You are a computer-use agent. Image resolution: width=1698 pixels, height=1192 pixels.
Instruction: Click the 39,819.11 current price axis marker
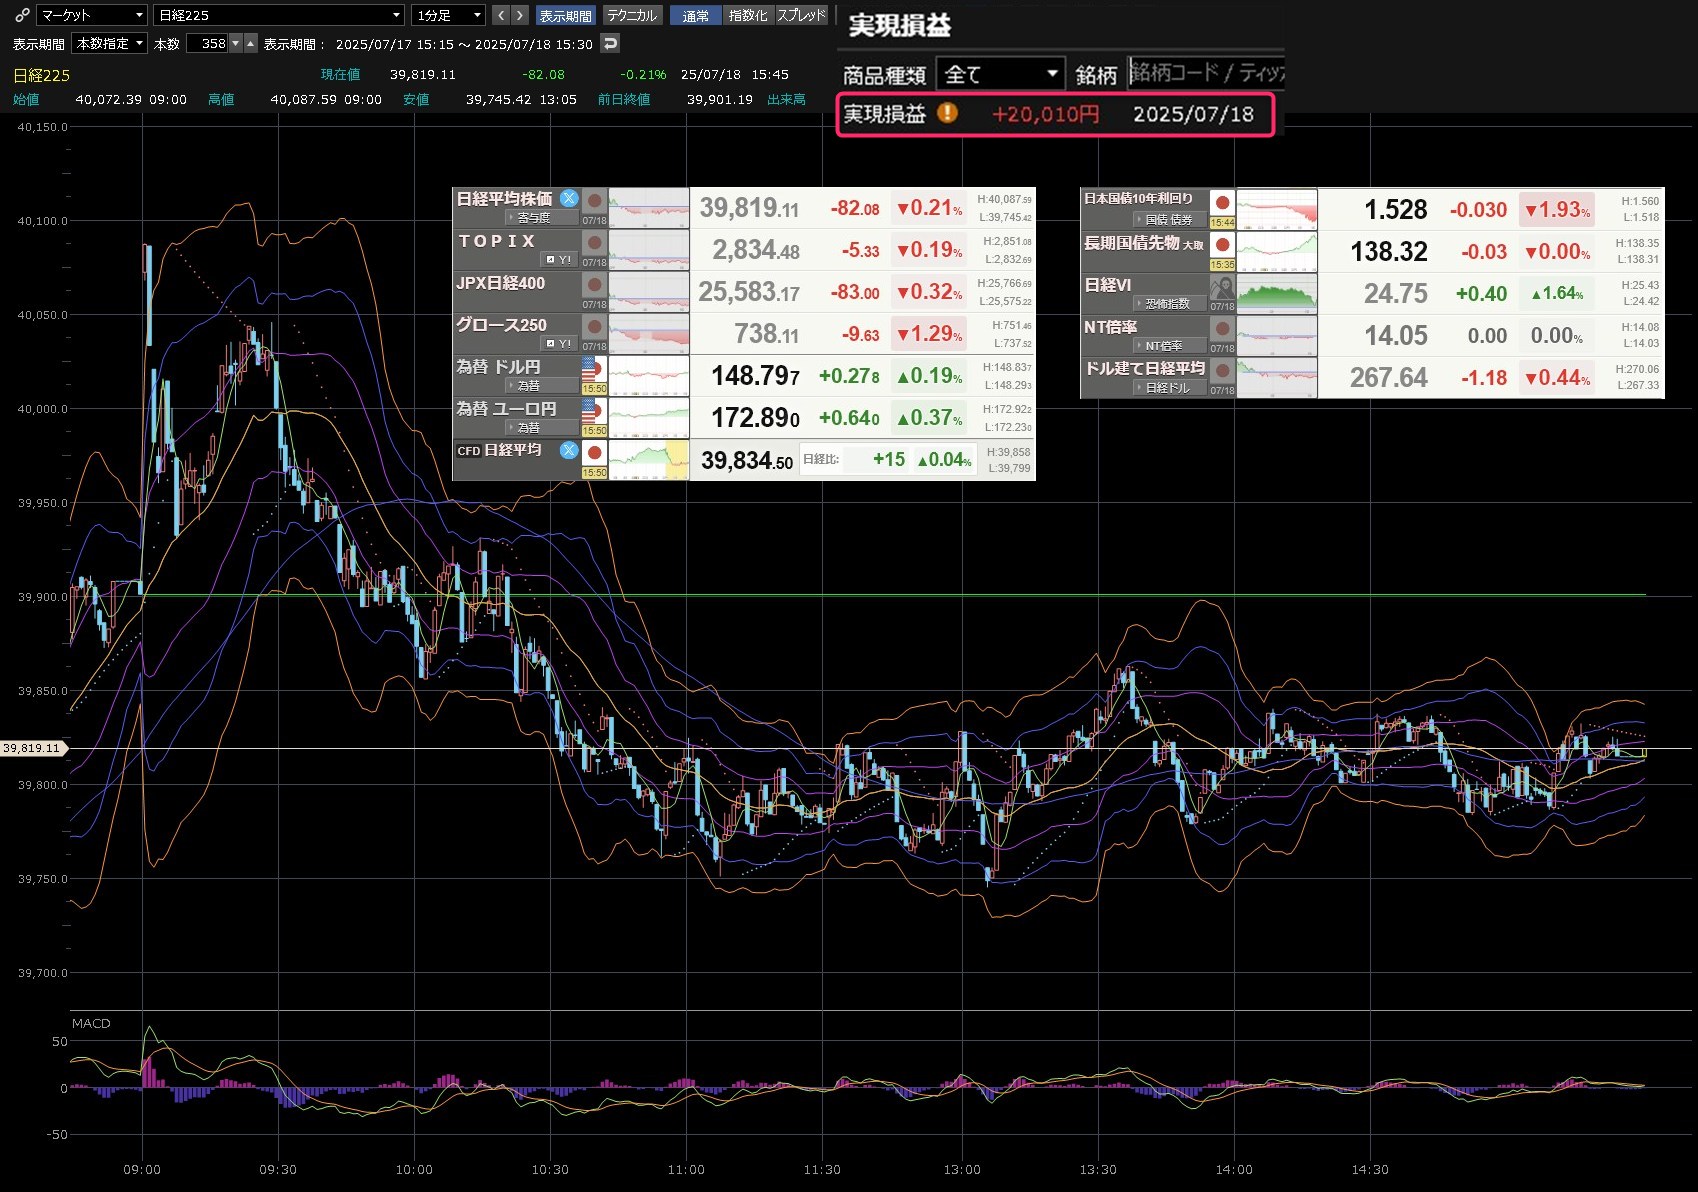[32, 748]
